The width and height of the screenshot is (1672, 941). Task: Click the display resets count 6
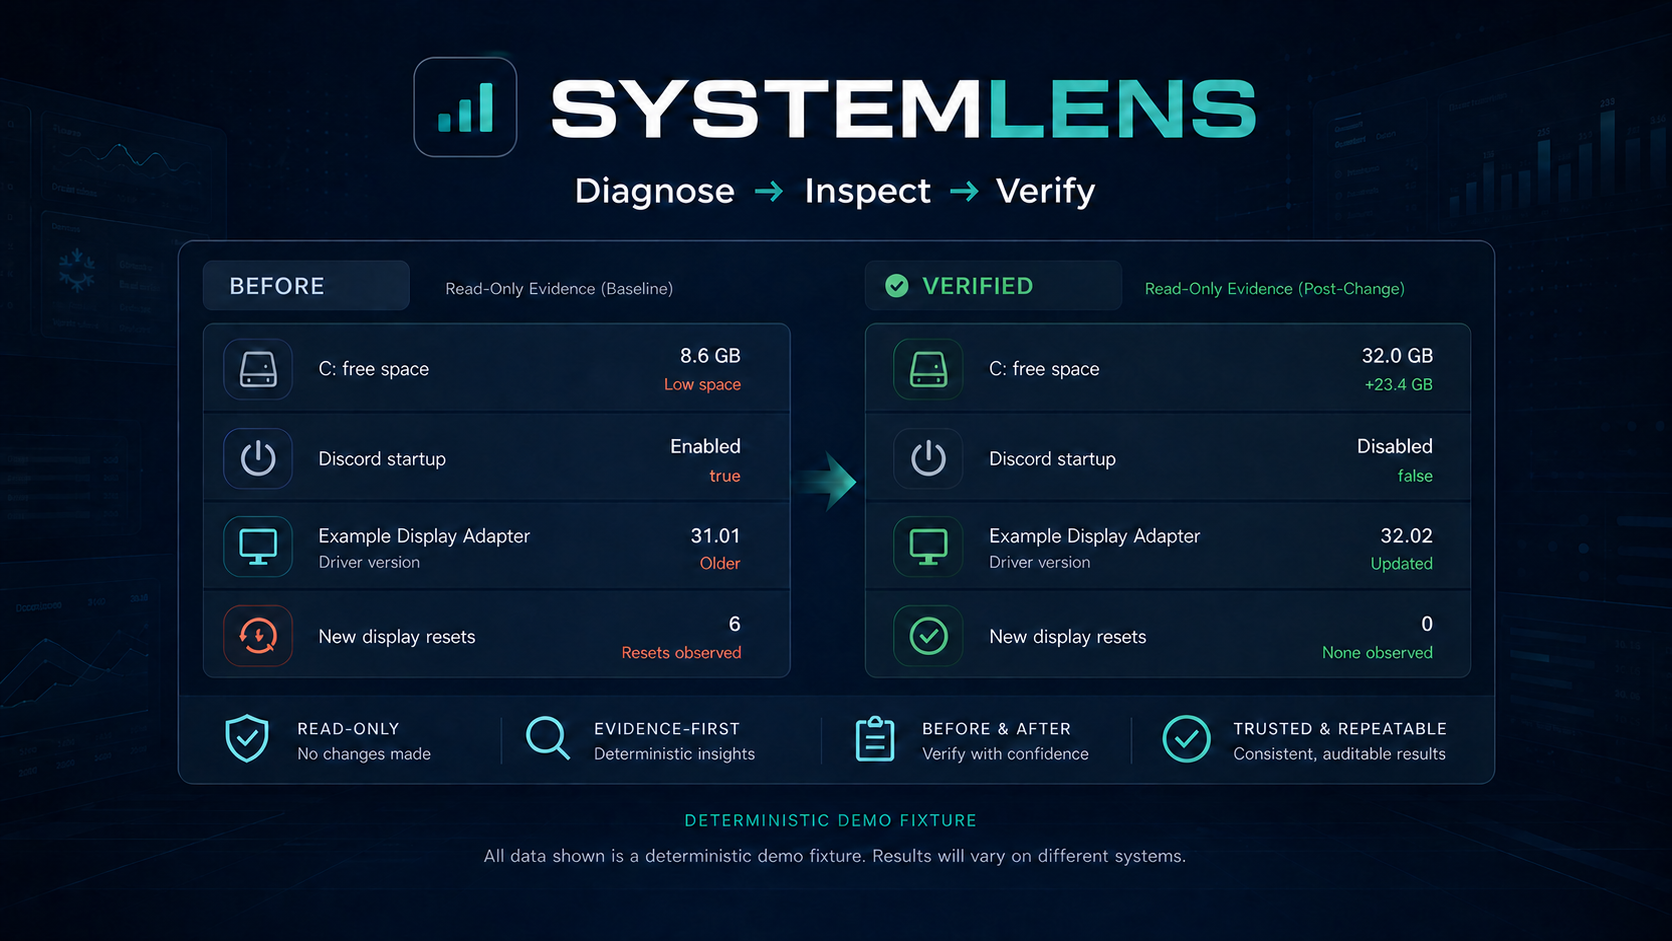734,624
